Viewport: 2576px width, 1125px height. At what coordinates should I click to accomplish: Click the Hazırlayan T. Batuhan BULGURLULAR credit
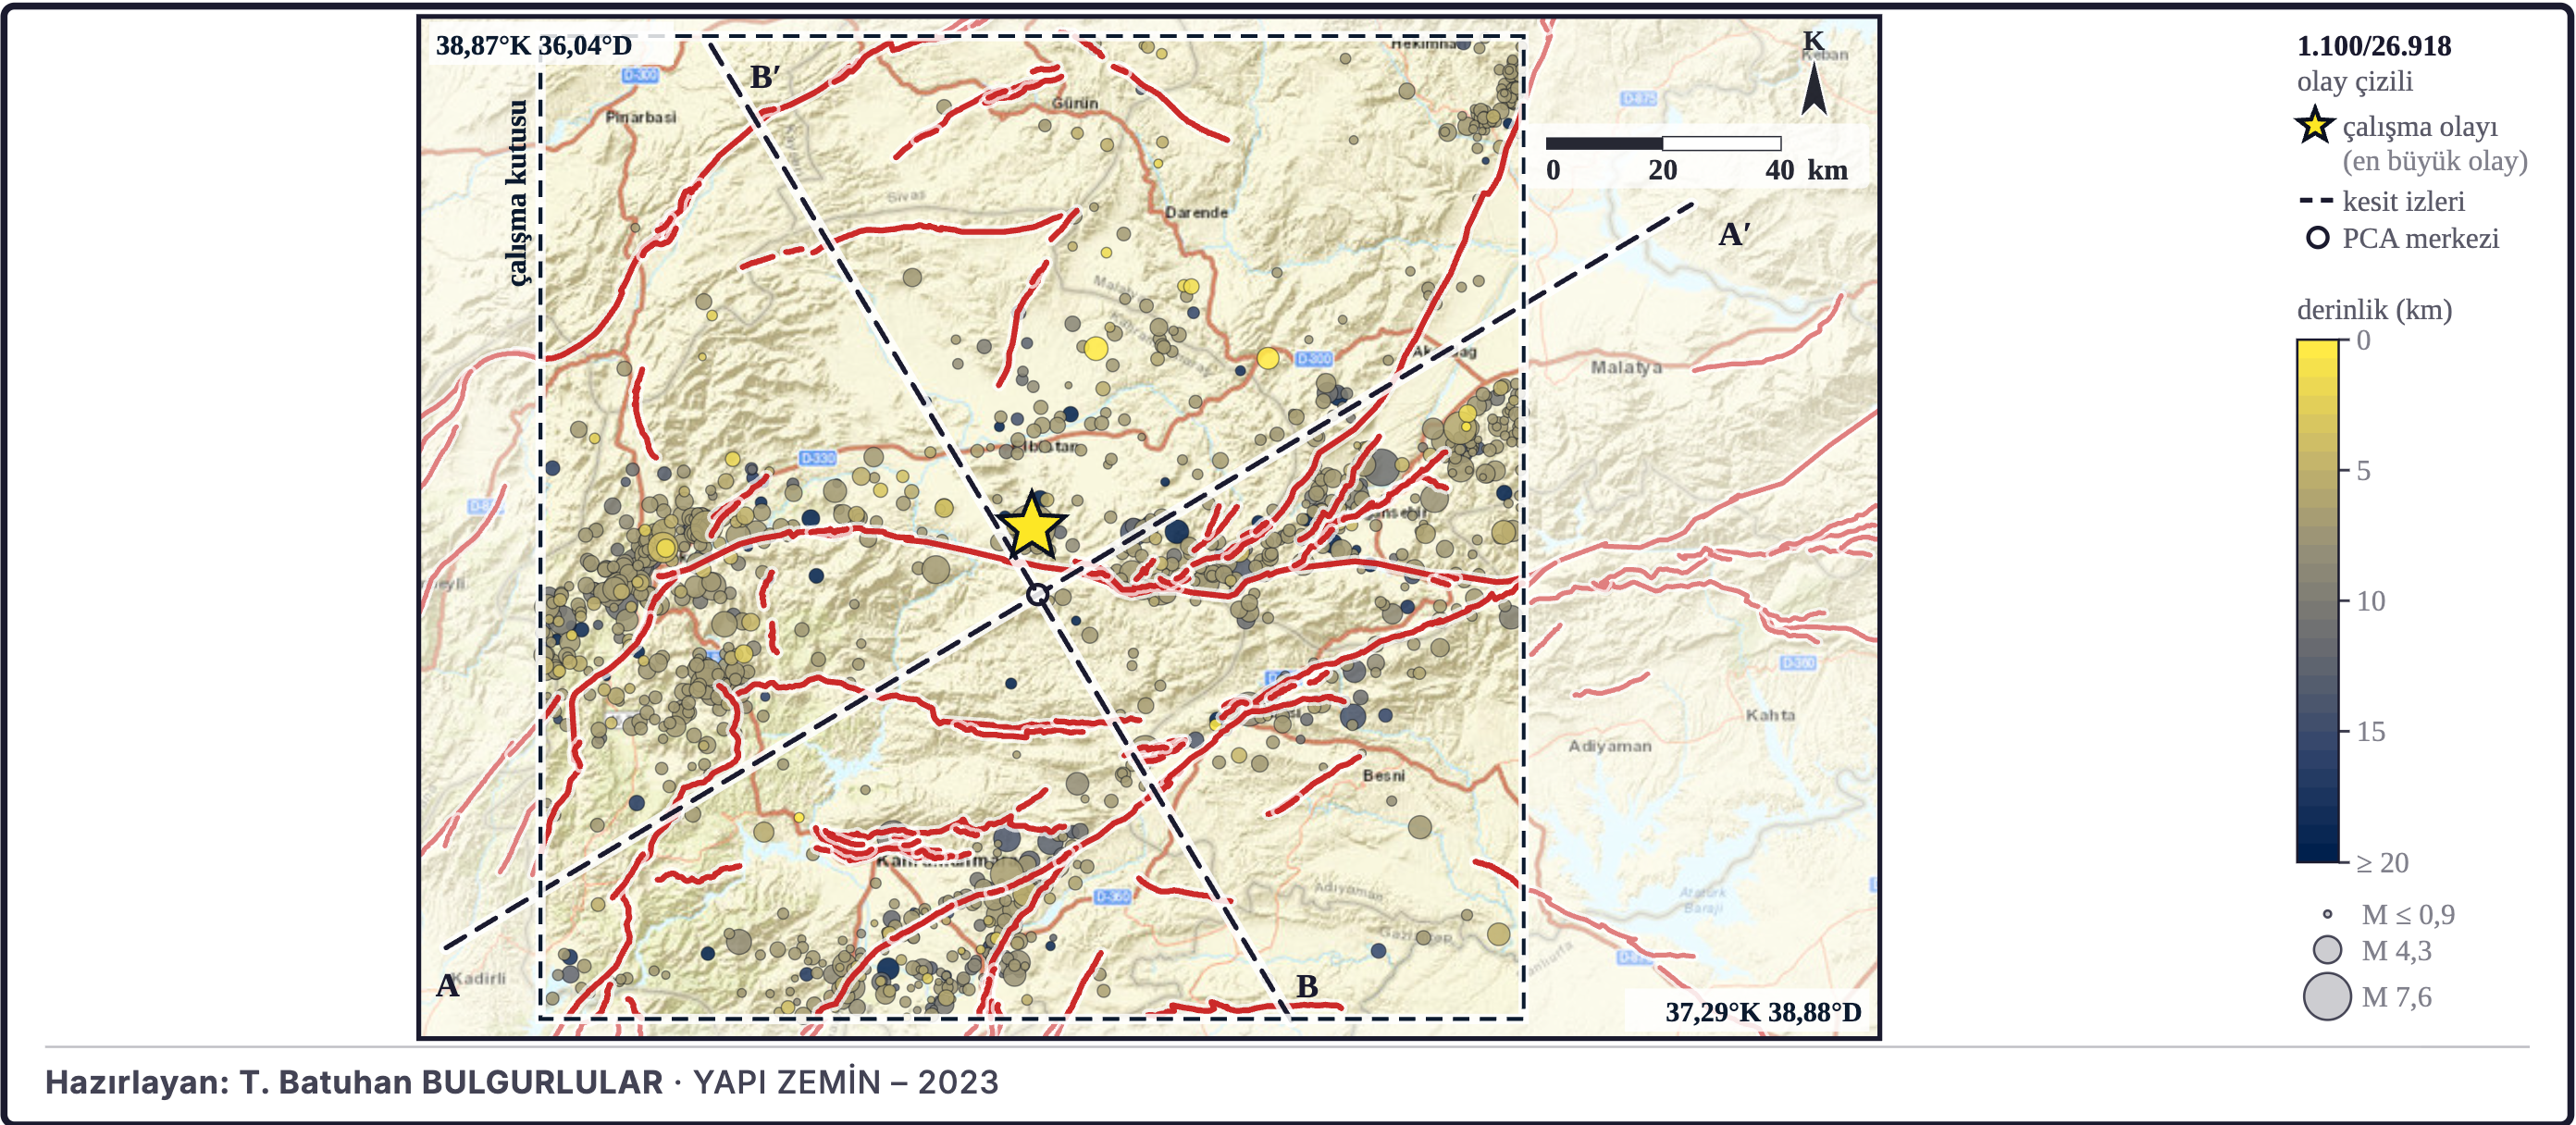(354, 1082)
